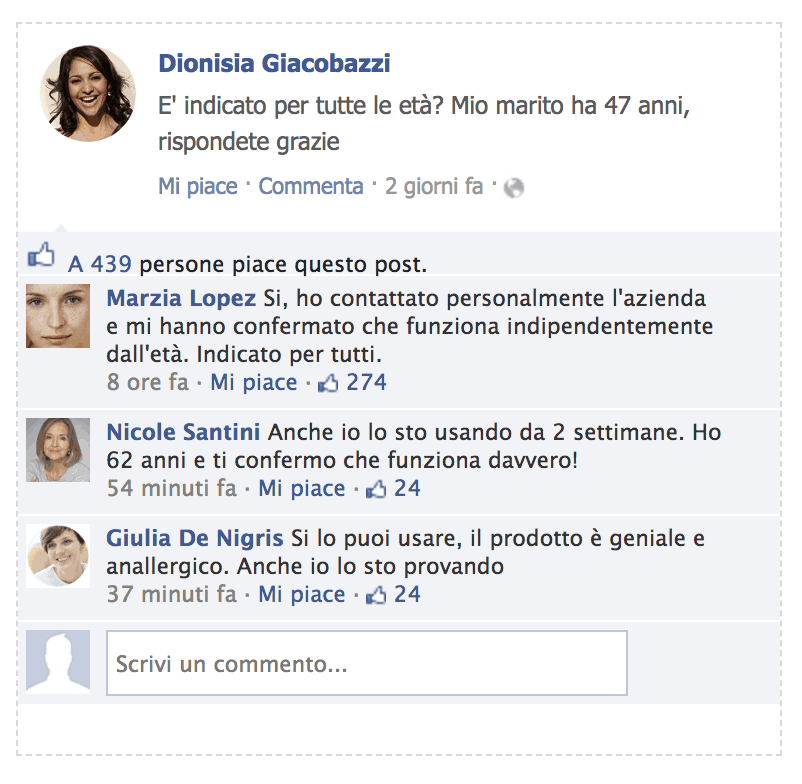Viewport: 802px width, 784px height.
Task: Open Giulia De Nigris's avatar thumbnail
Action: pyautogui.click(x=58, y=556)
